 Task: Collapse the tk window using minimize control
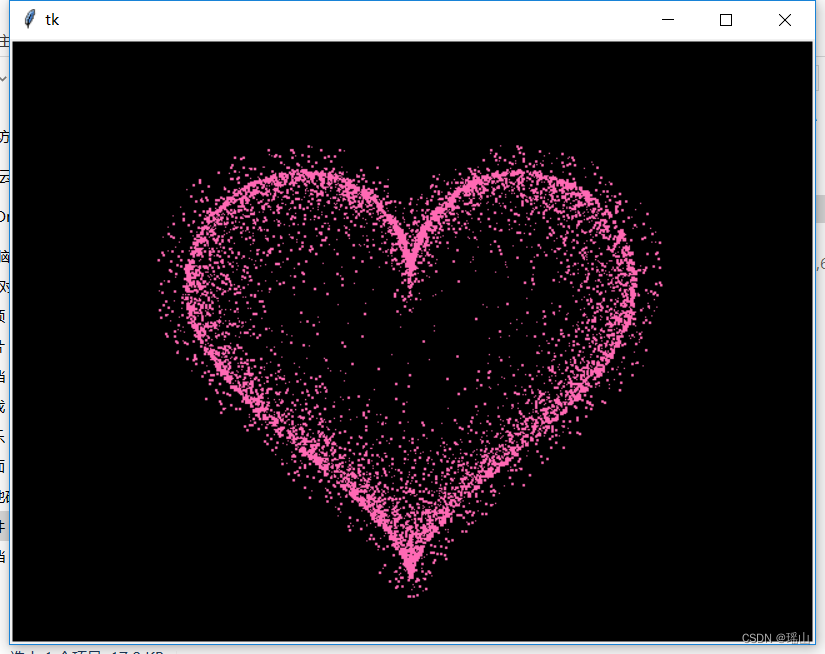click(667, 19)
